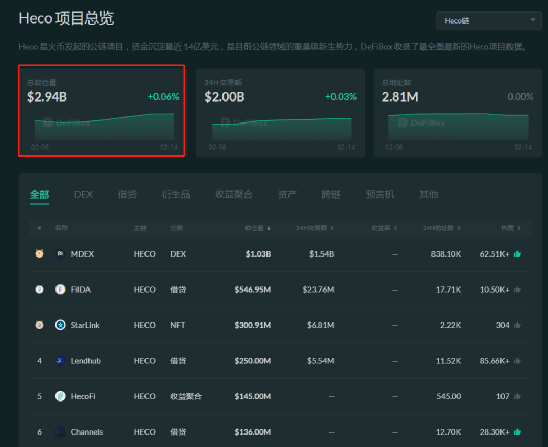The width and height of the screenshot is (548, 447).
Task: Click Lendhub locked value $250.00M
Action: click(253, 361)
